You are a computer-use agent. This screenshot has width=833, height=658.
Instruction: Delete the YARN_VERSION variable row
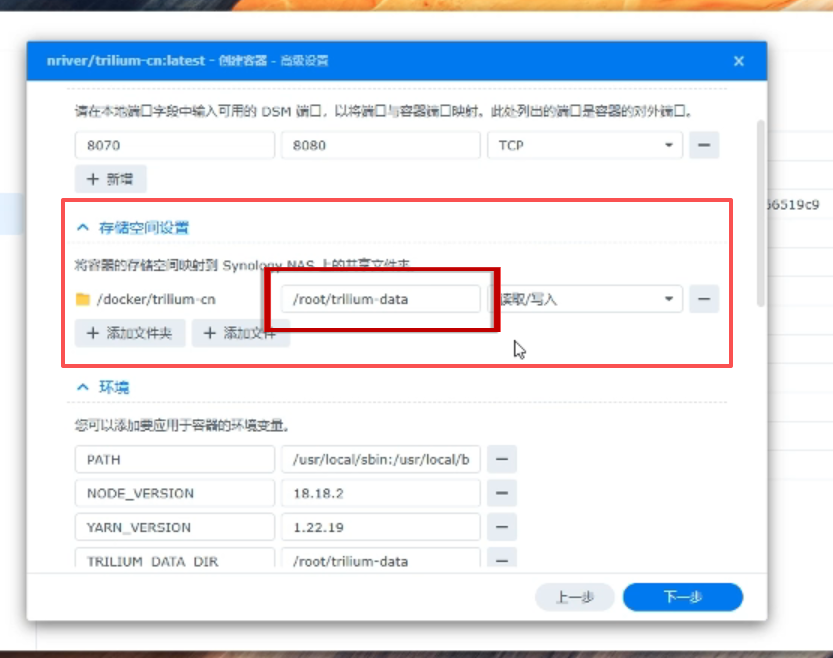tap(501, 527)
